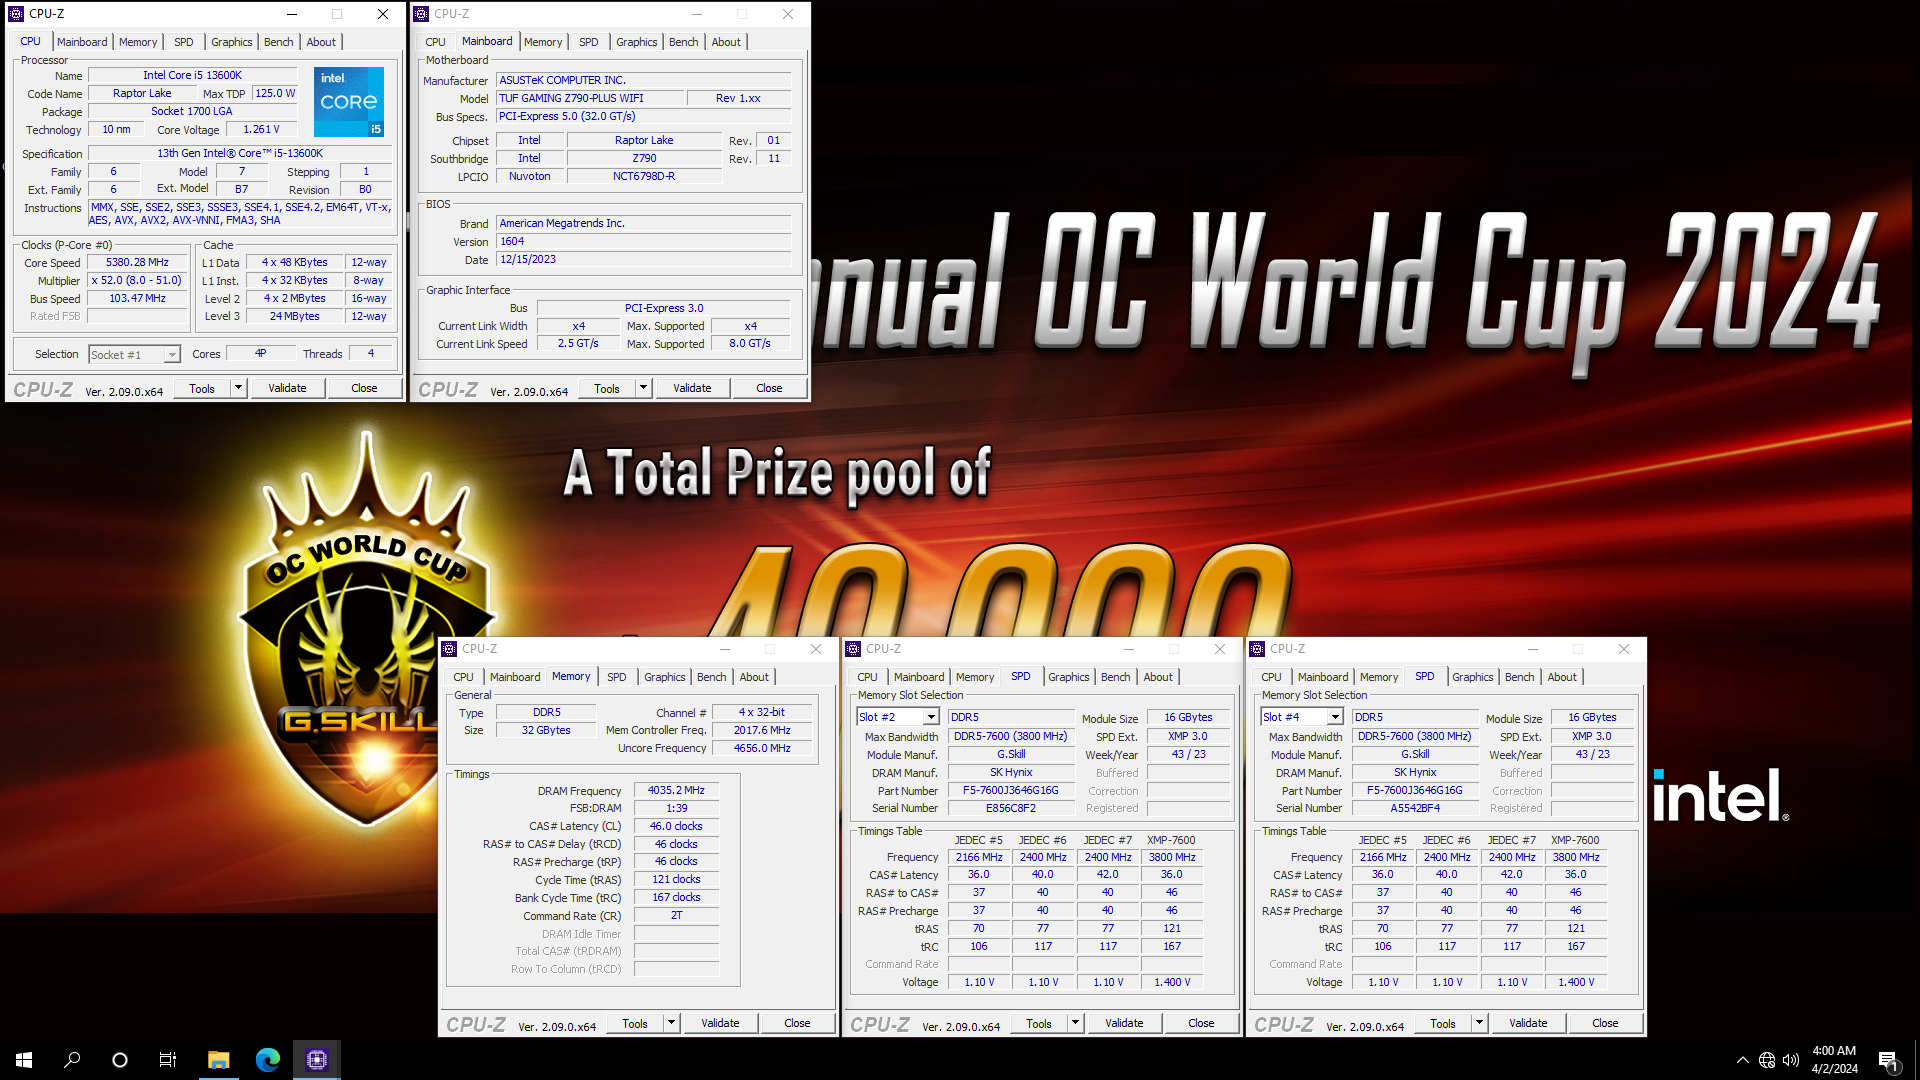Click Close button in Memory window
1920x1080 pixels.
click(x=797, y=1023)
